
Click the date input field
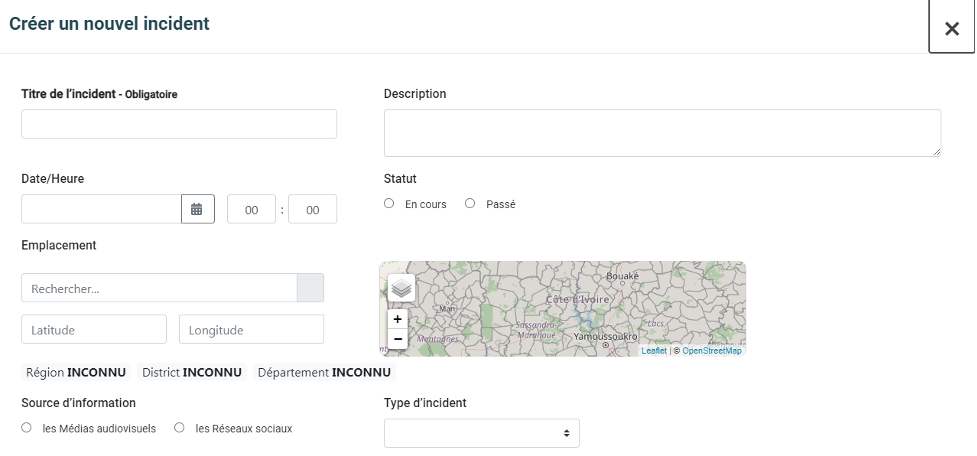click(102, 209)
